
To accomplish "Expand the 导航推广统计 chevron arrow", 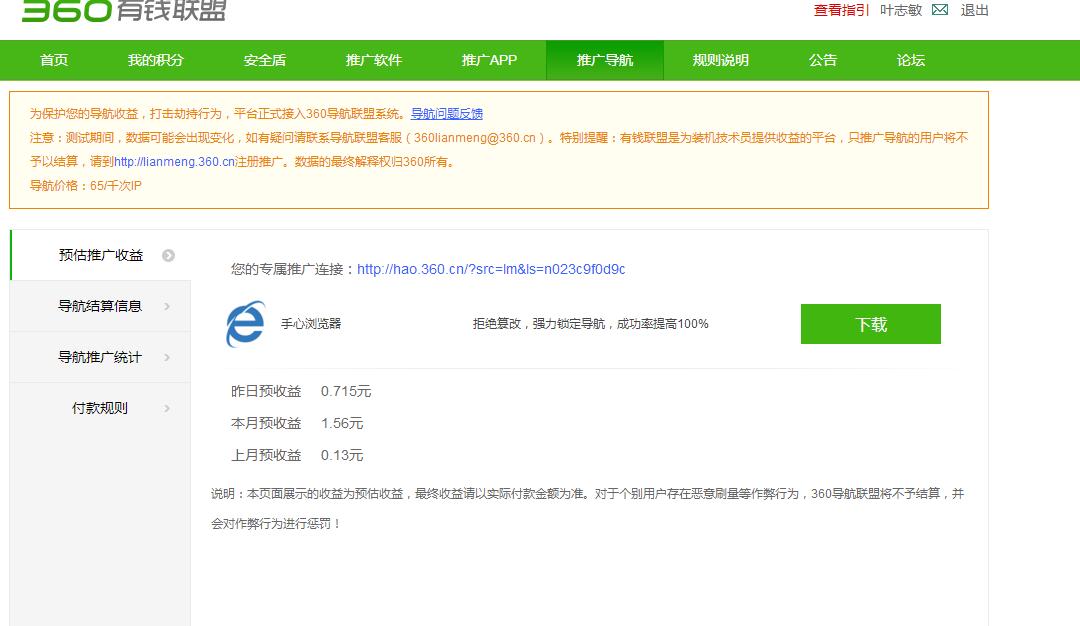I will (x=167, y=357).
